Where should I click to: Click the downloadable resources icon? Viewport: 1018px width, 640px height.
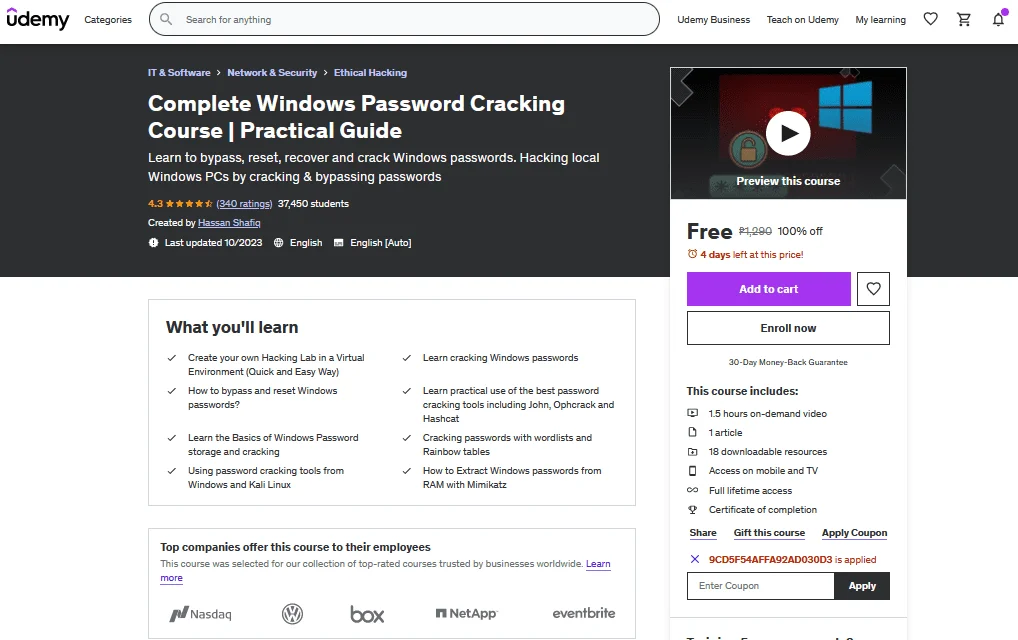point(693,452)
